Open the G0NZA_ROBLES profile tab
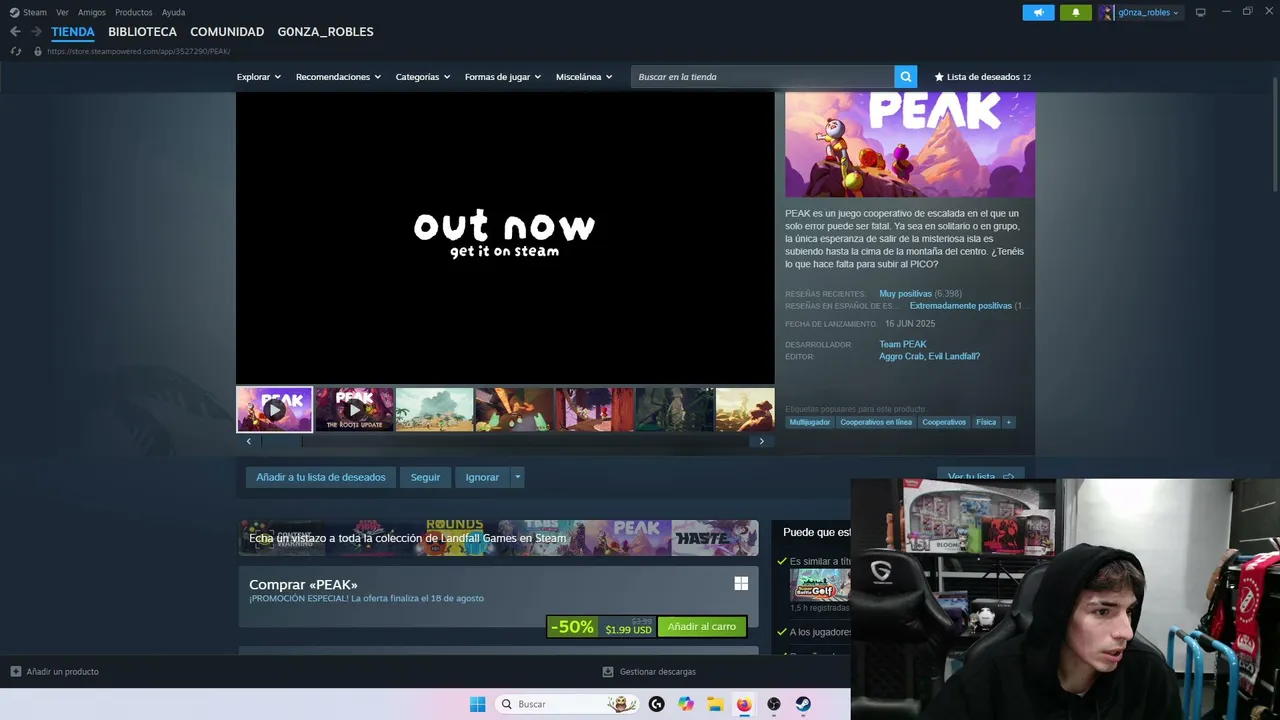This screenshot has height=720, width=1280. [x=325, y=32]
